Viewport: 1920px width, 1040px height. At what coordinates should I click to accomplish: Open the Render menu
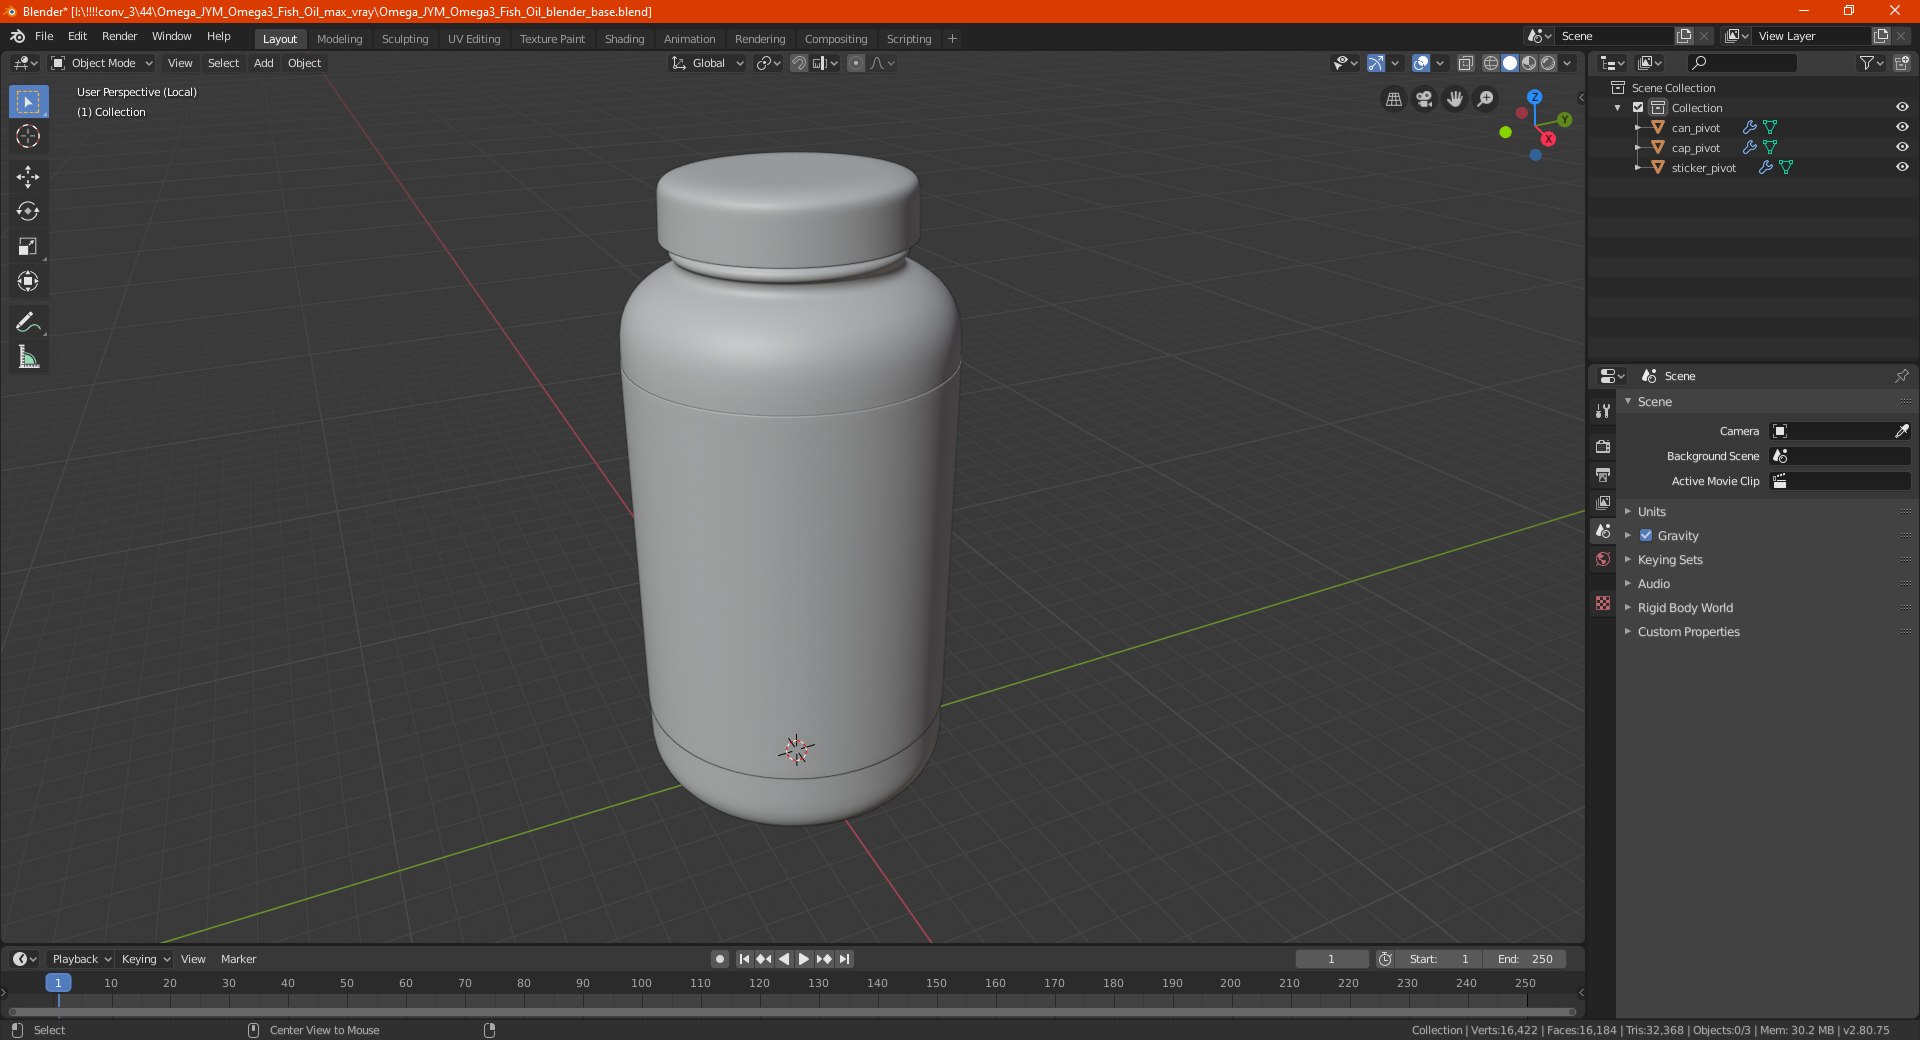[119, 36]
